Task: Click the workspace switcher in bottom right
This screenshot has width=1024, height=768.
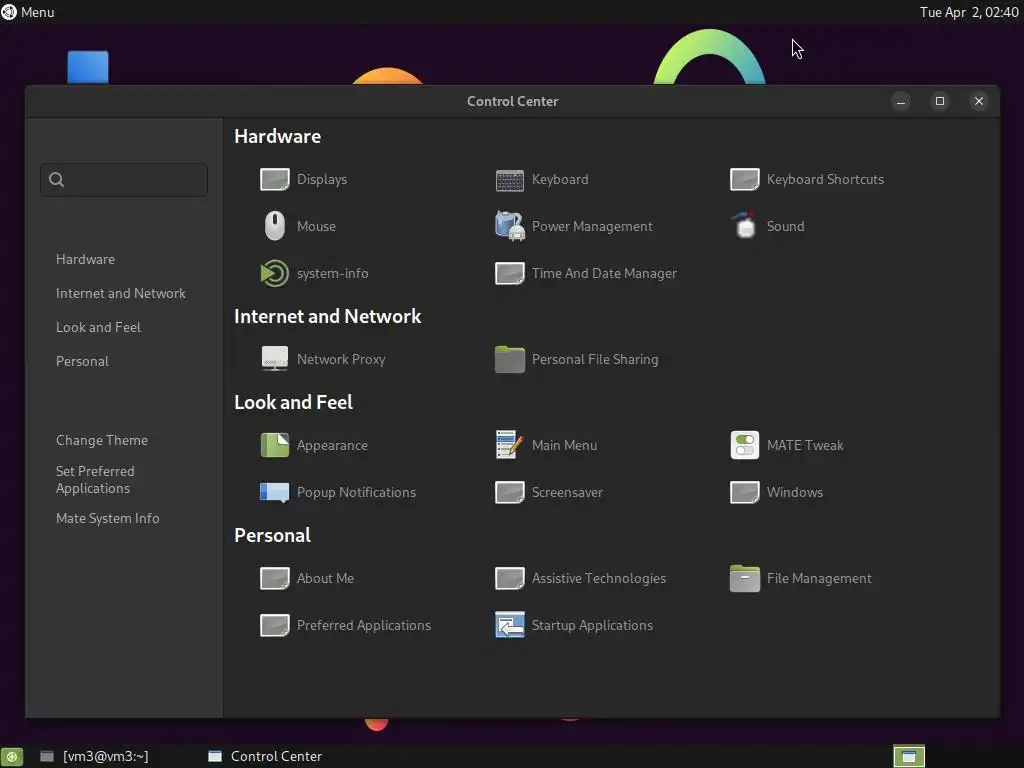Action: point(909,756)
